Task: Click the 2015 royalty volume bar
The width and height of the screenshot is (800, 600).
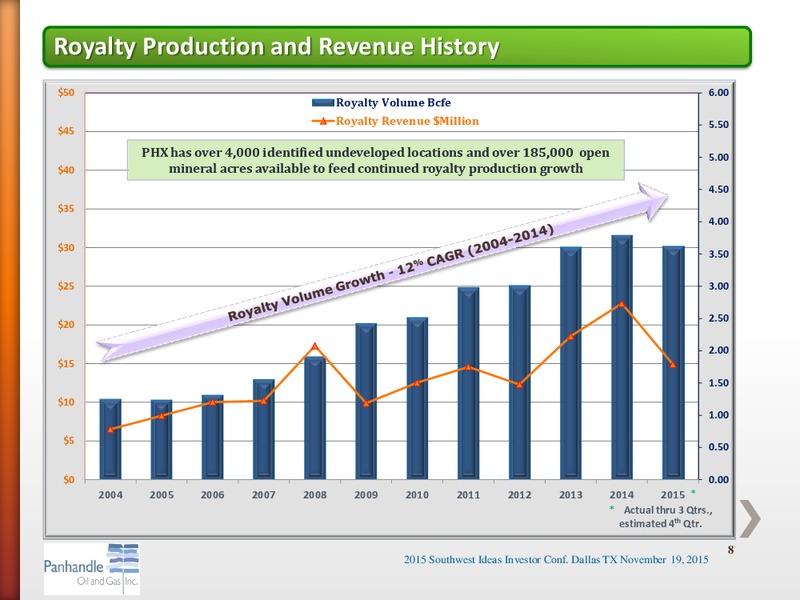Action: tap(673, 363)
